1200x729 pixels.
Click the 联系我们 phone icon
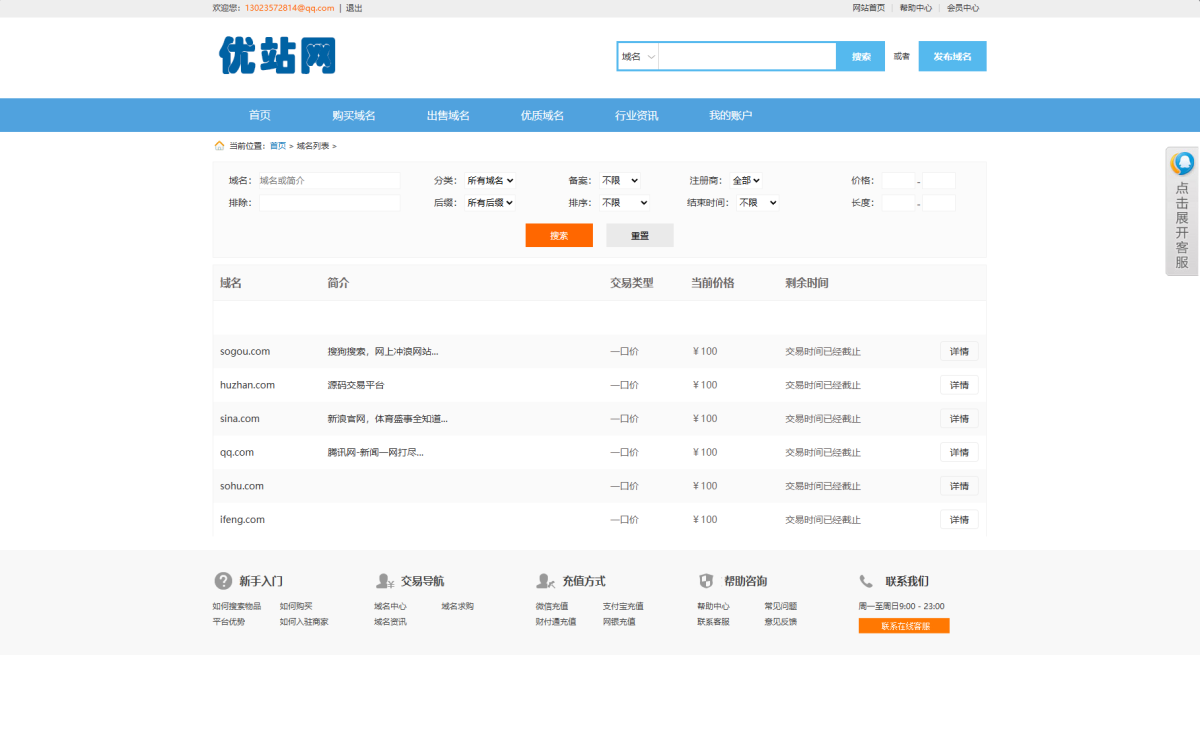pos(866,581)
